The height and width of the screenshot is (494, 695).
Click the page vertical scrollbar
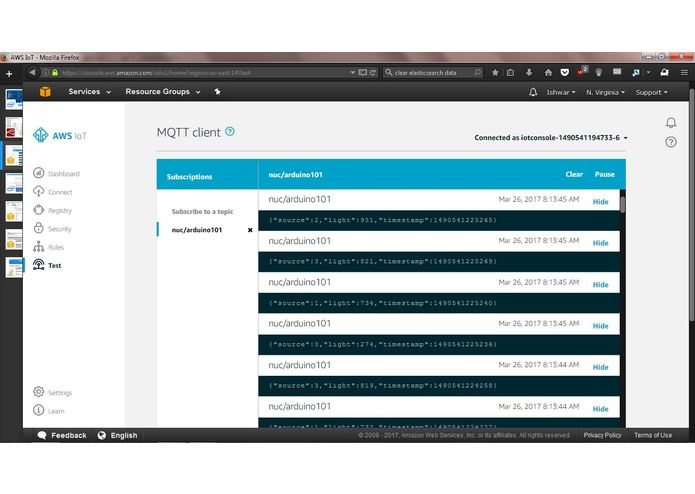(692, 204)
